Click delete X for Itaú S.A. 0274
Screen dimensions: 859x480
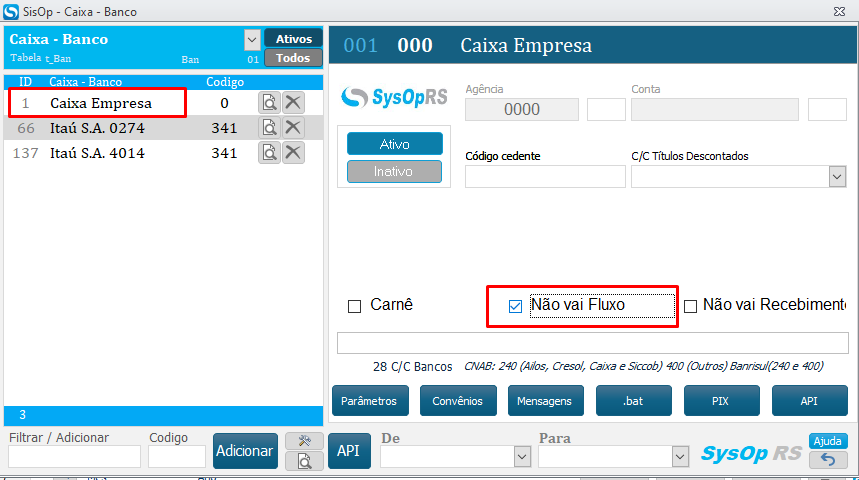pyautogui.click(x=293, y=127)
